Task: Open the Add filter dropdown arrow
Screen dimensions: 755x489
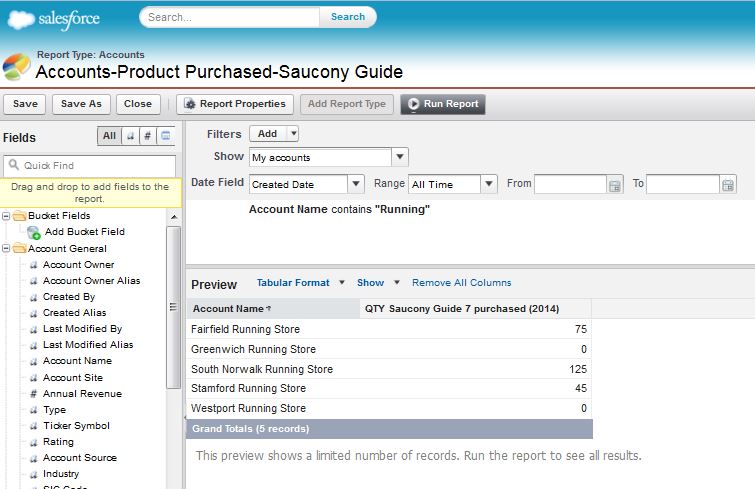Action: pos(293,133)
